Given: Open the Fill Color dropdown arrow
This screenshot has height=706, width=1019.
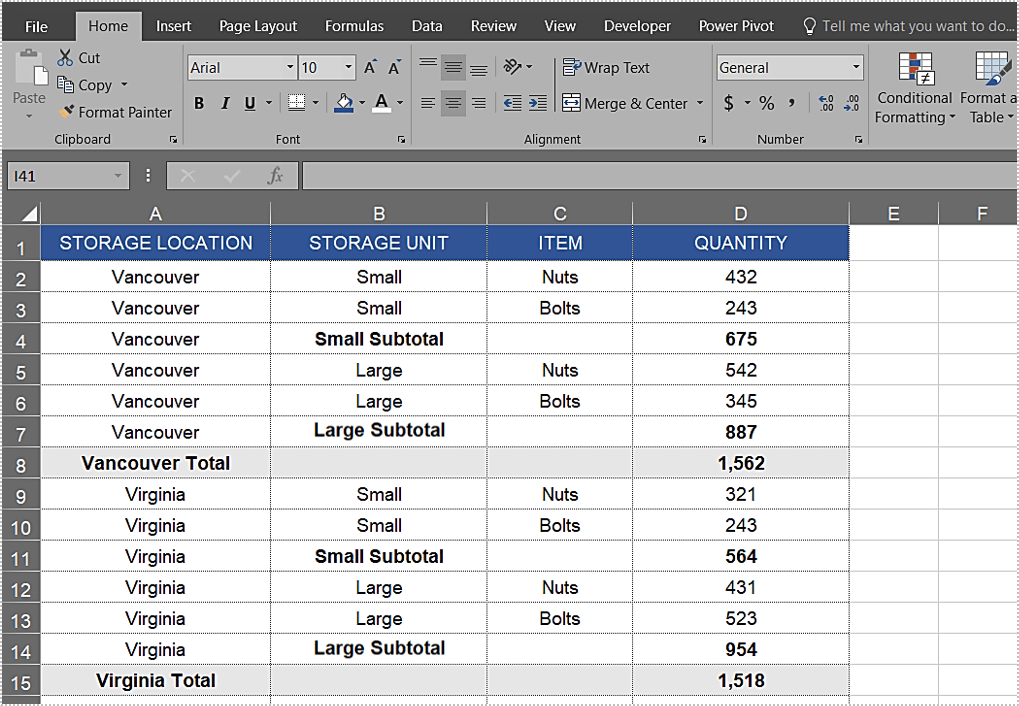Looking at the screenshot, I should 361,103.
